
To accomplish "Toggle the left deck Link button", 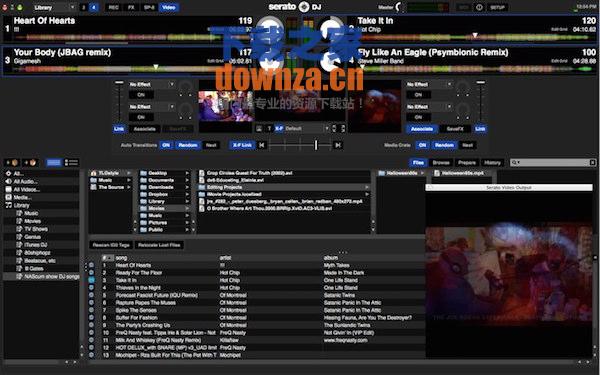I will (119, 129).
